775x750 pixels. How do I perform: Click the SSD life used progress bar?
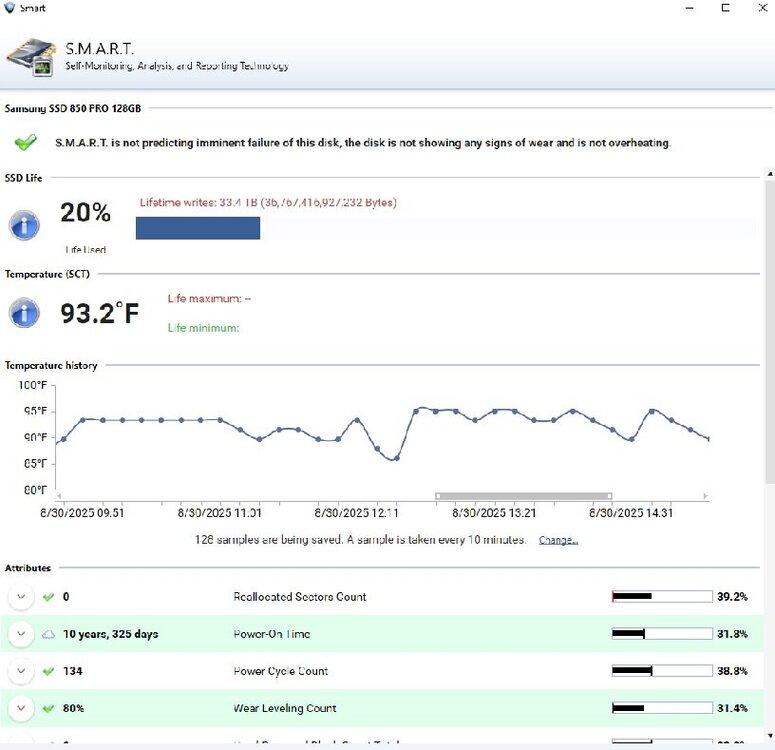445,228
